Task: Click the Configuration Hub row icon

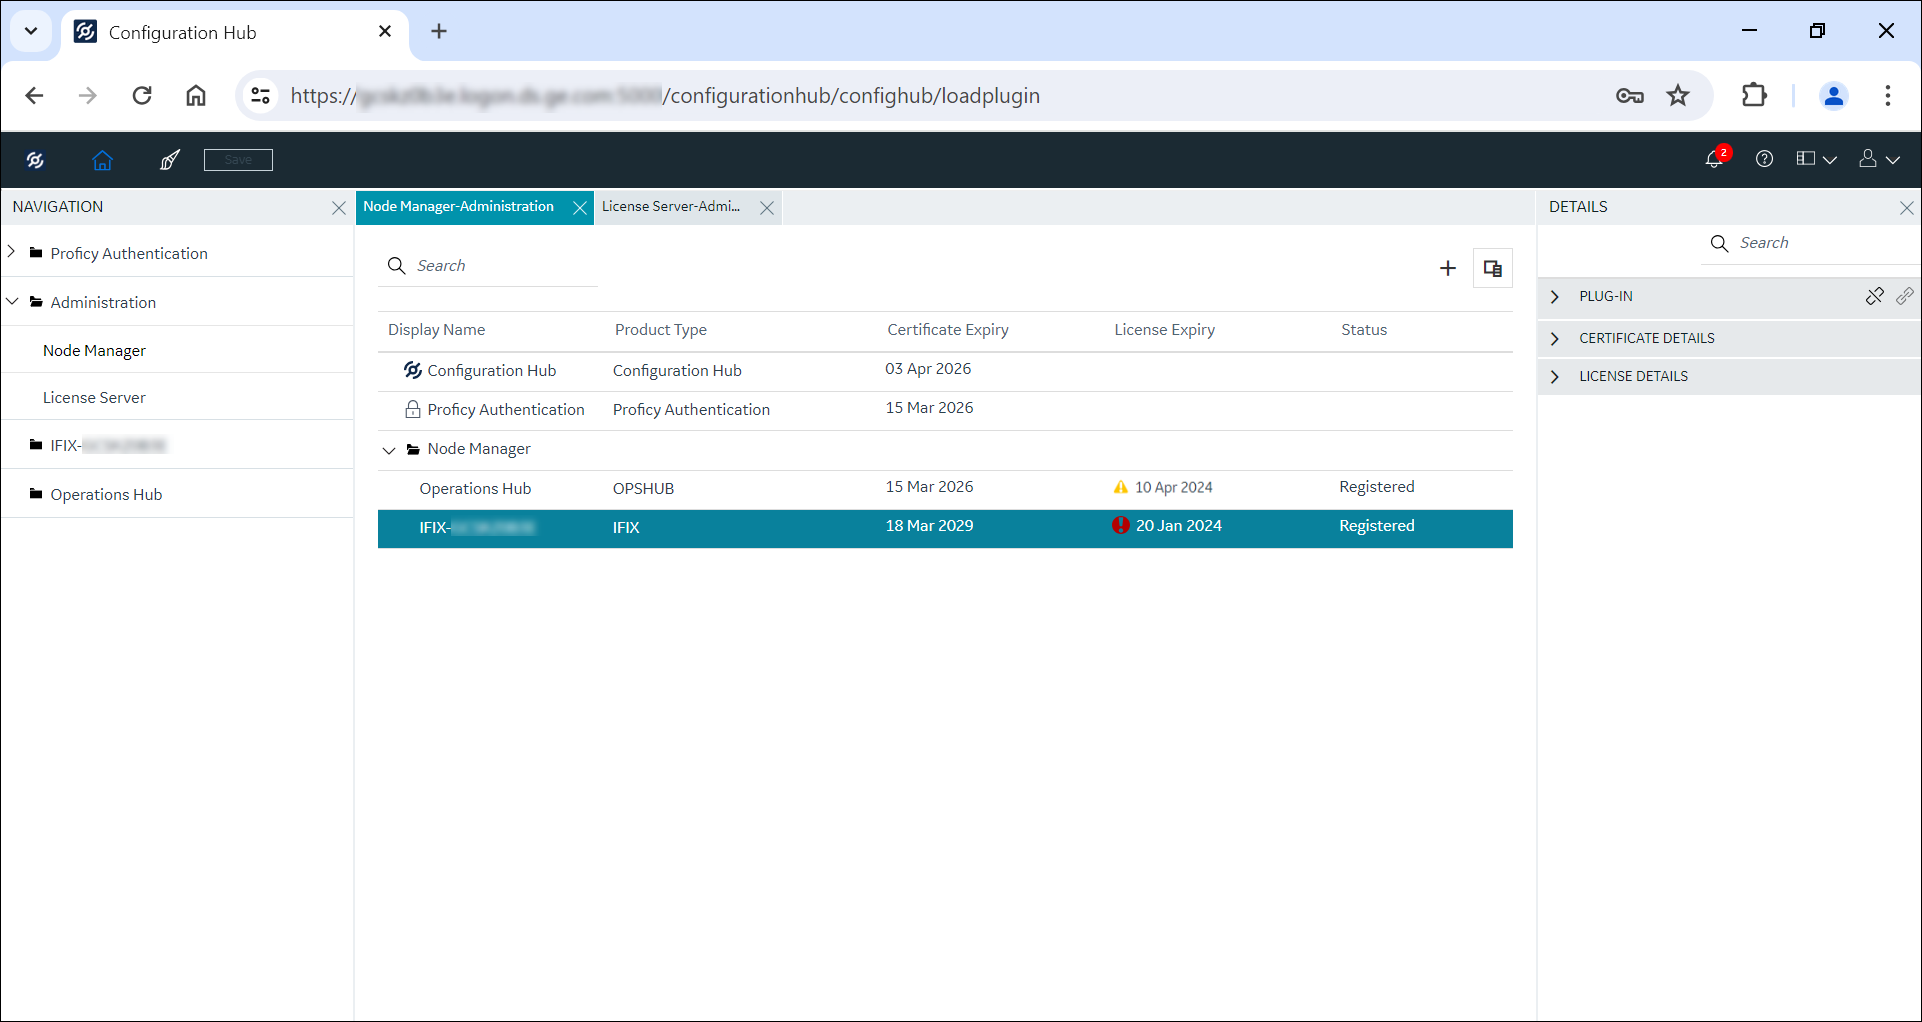Action: pyautogui.click(x=412, y=370)
